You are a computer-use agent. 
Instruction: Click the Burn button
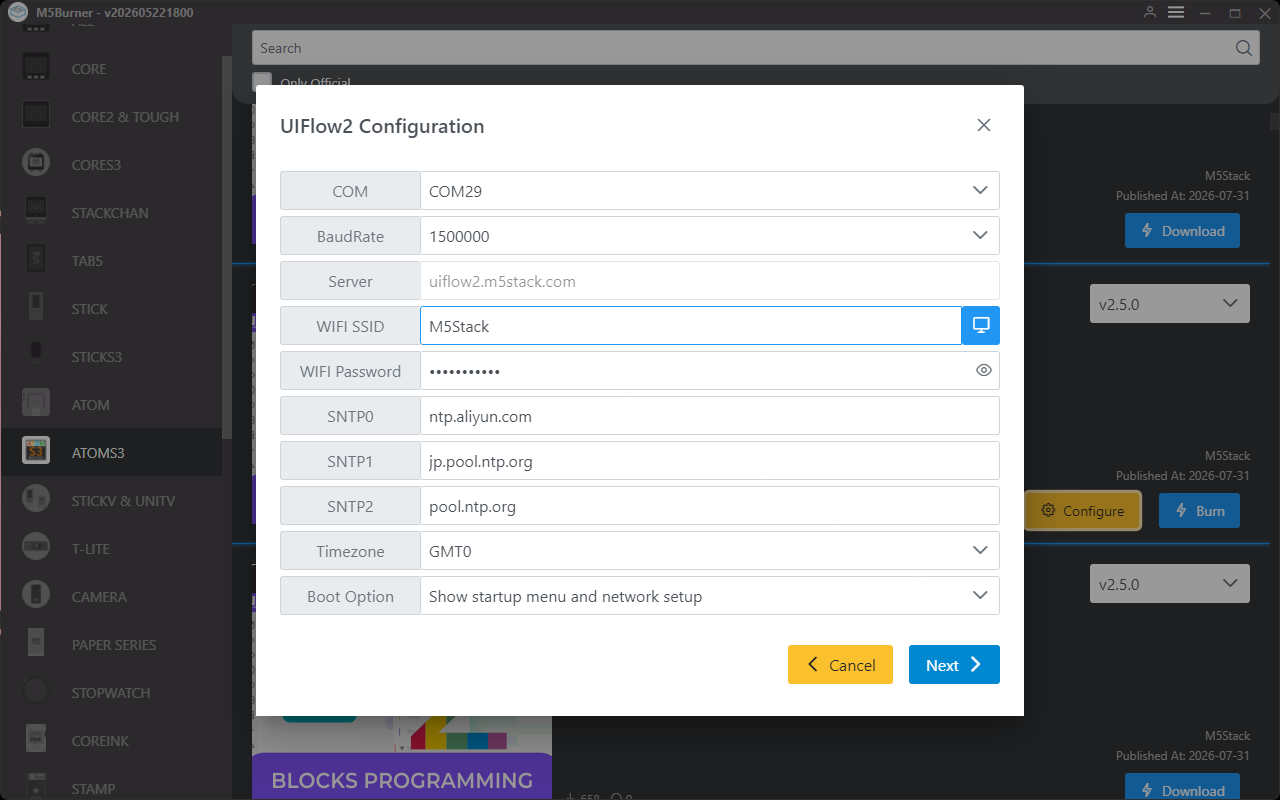(x=1199, y=511)
